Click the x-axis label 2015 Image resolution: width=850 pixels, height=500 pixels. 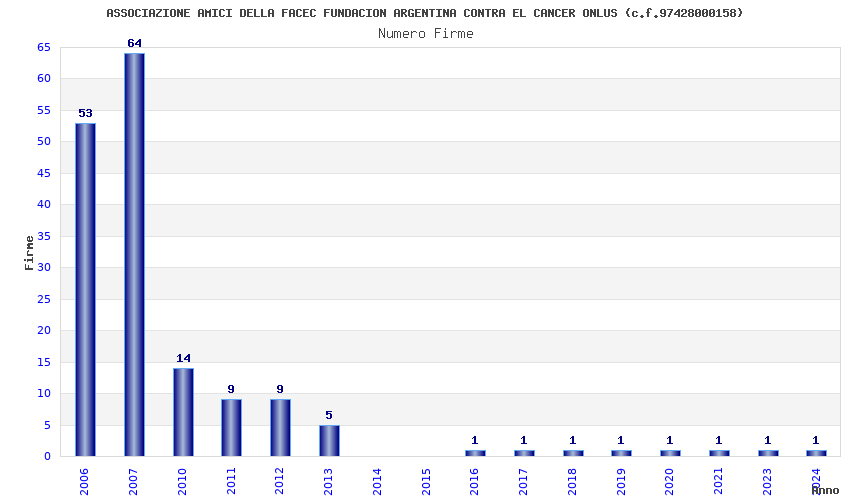click(x=426, y=482)
